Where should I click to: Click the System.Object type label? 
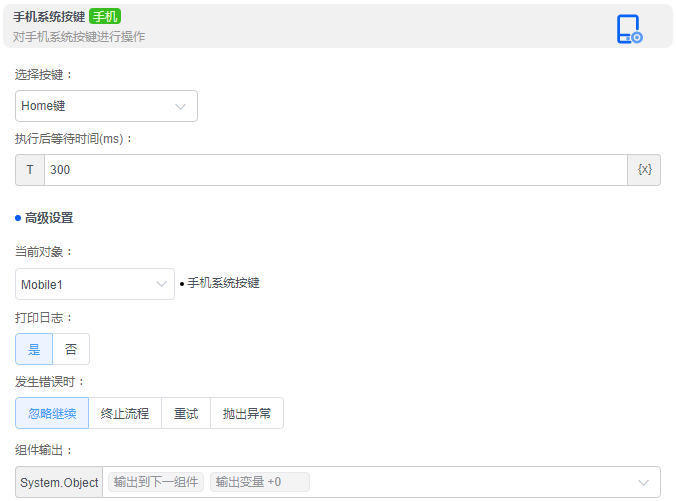click(x=59, y=482)
